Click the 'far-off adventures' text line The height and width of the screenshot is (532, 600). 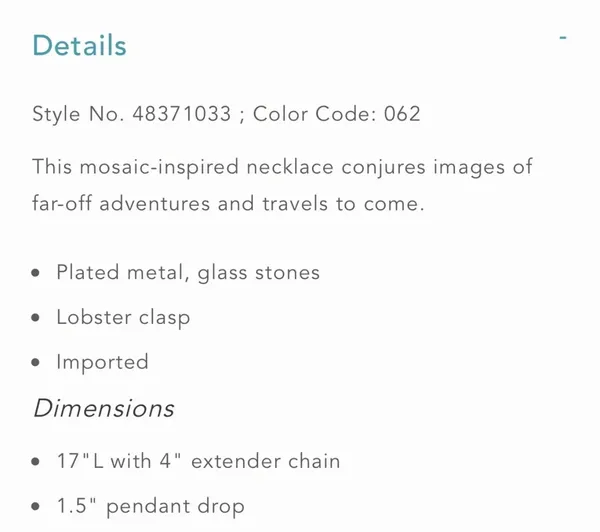tap(121, 203)
